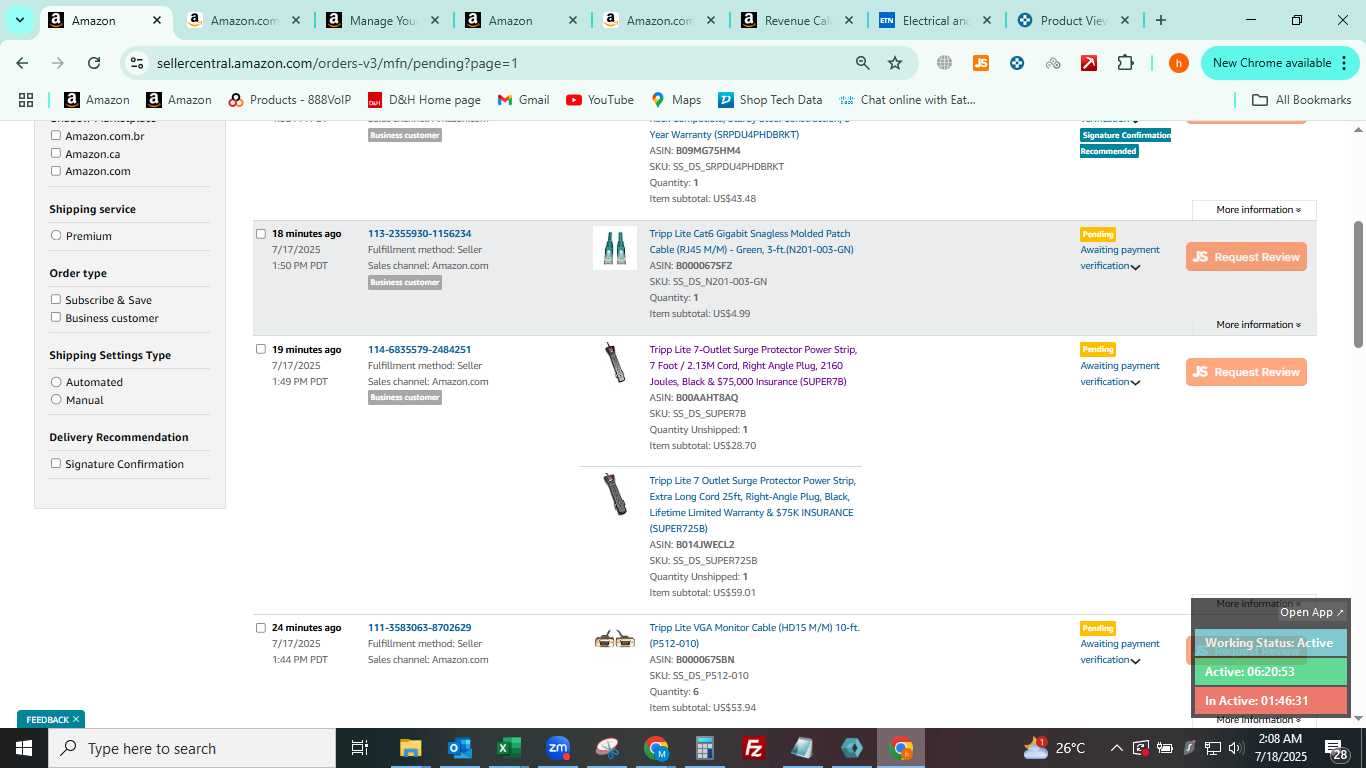Image resolution: width=1366 pixels, height=768 pixels.
Task: Open Outlook from the taskbar
Action: pos(459,748)
